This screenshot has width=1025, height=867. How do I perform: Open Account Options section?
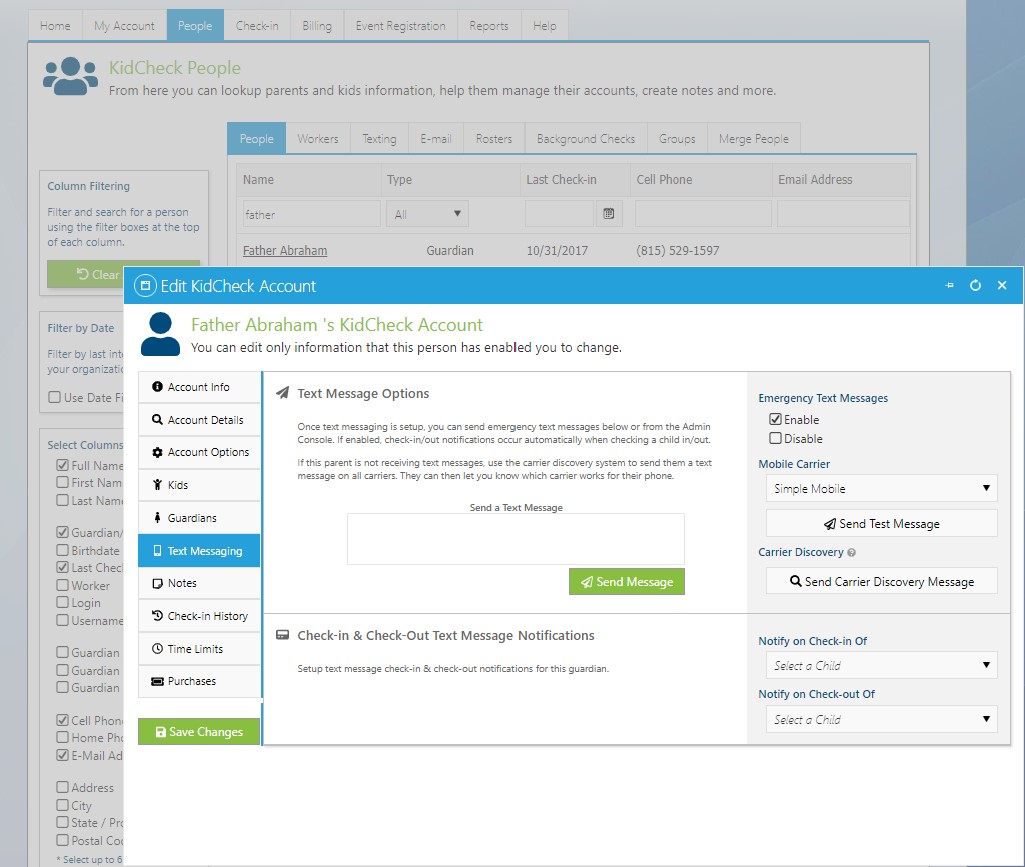coord(199,452)
